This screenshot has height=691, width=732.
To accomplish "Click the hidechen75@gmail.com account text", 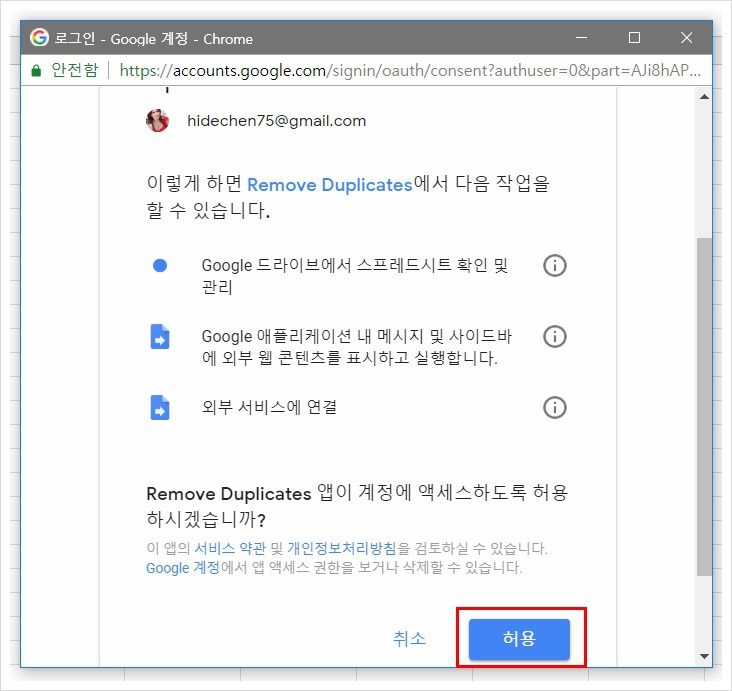I will pyautogui.click(x=276, y=121).
